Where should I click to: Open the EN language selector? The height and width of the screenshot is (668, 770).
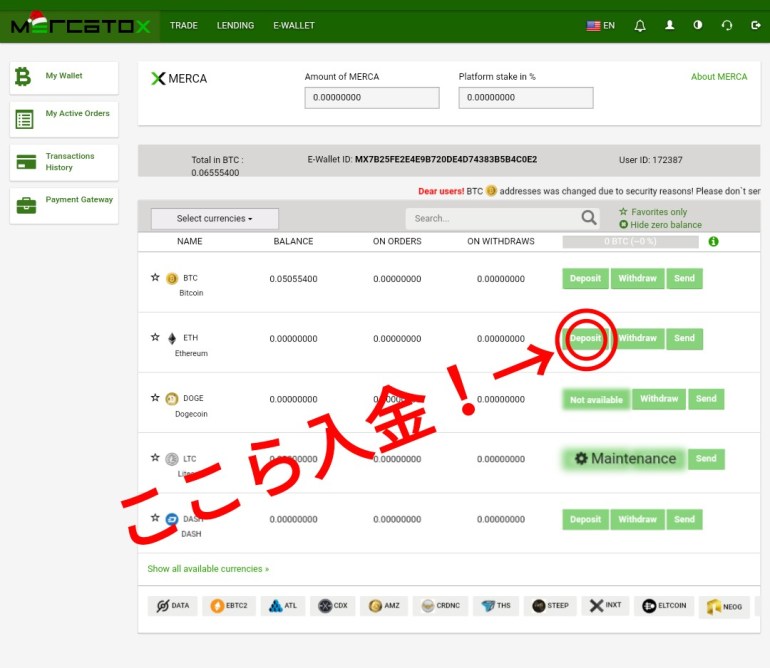601,25
